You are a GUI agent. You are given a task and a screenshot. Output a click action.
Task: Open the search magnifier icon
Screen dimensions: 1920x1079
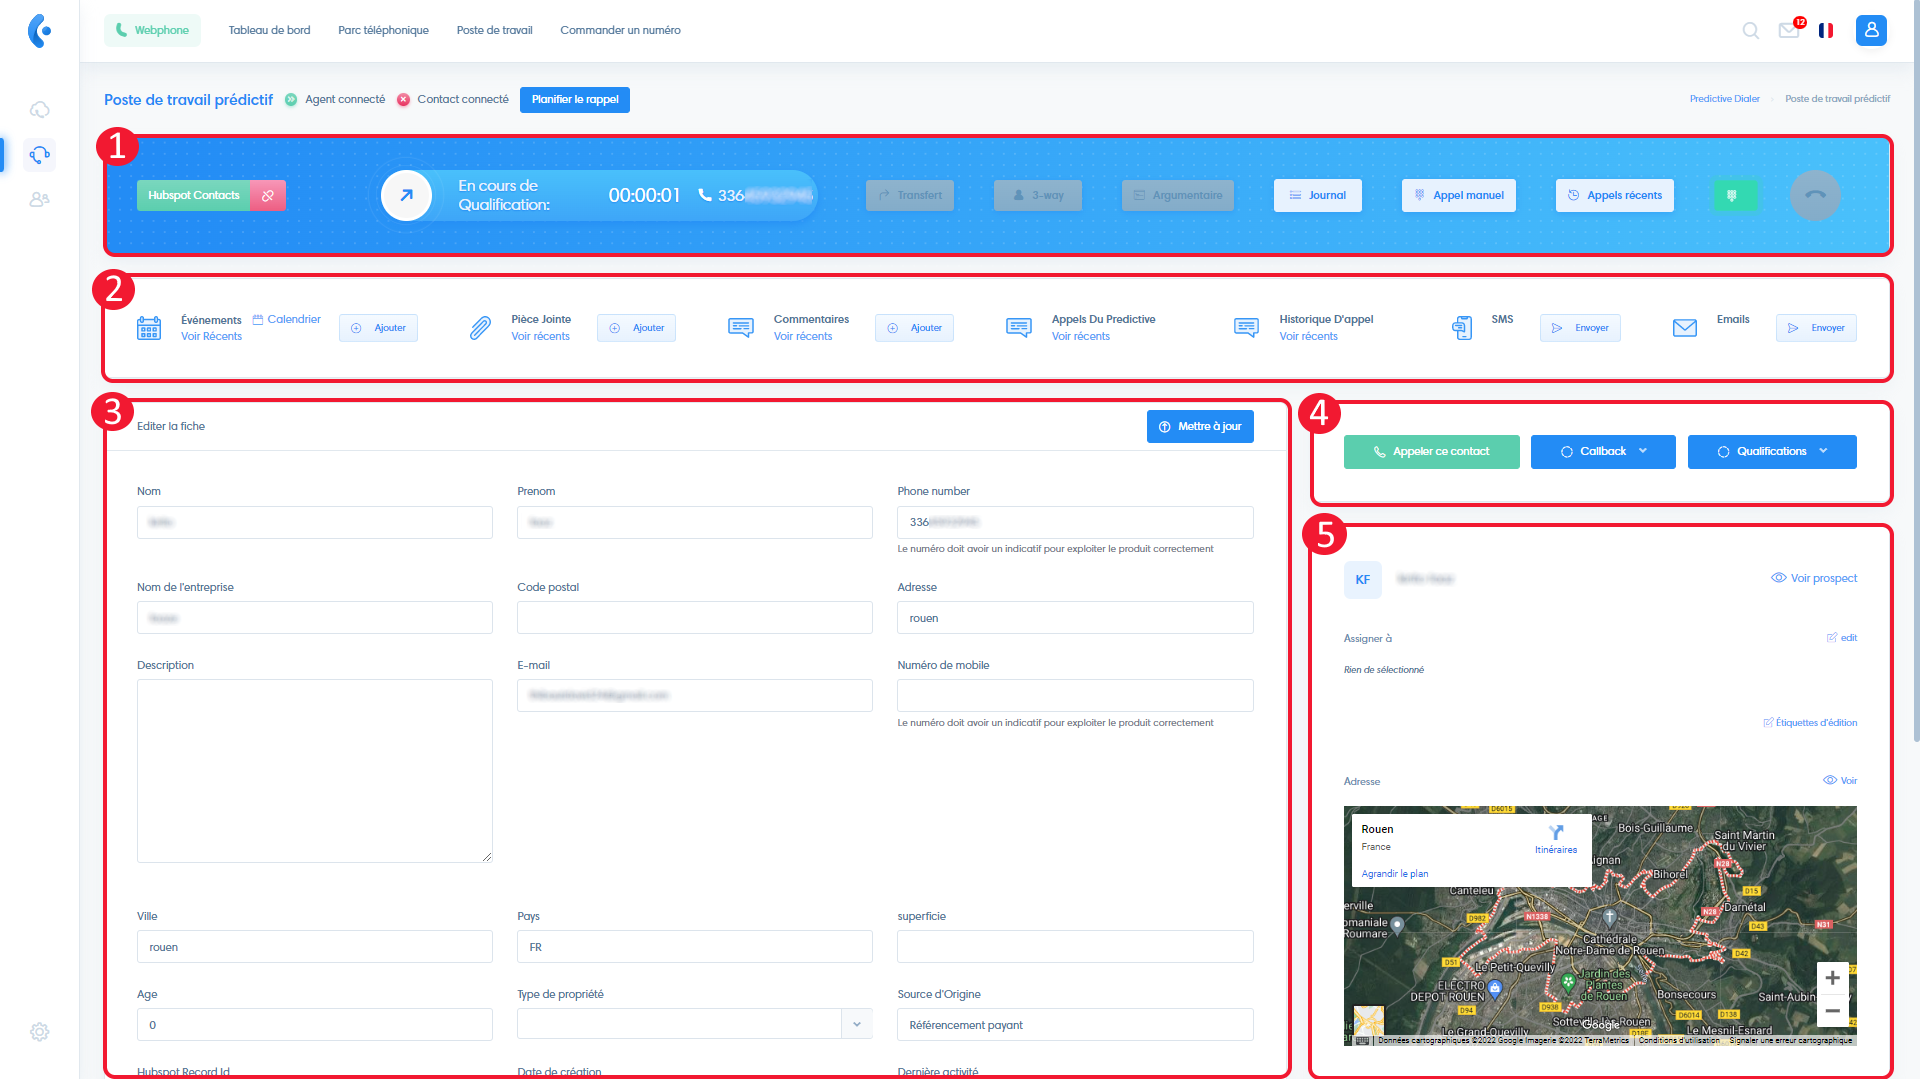coord(1750,30)
